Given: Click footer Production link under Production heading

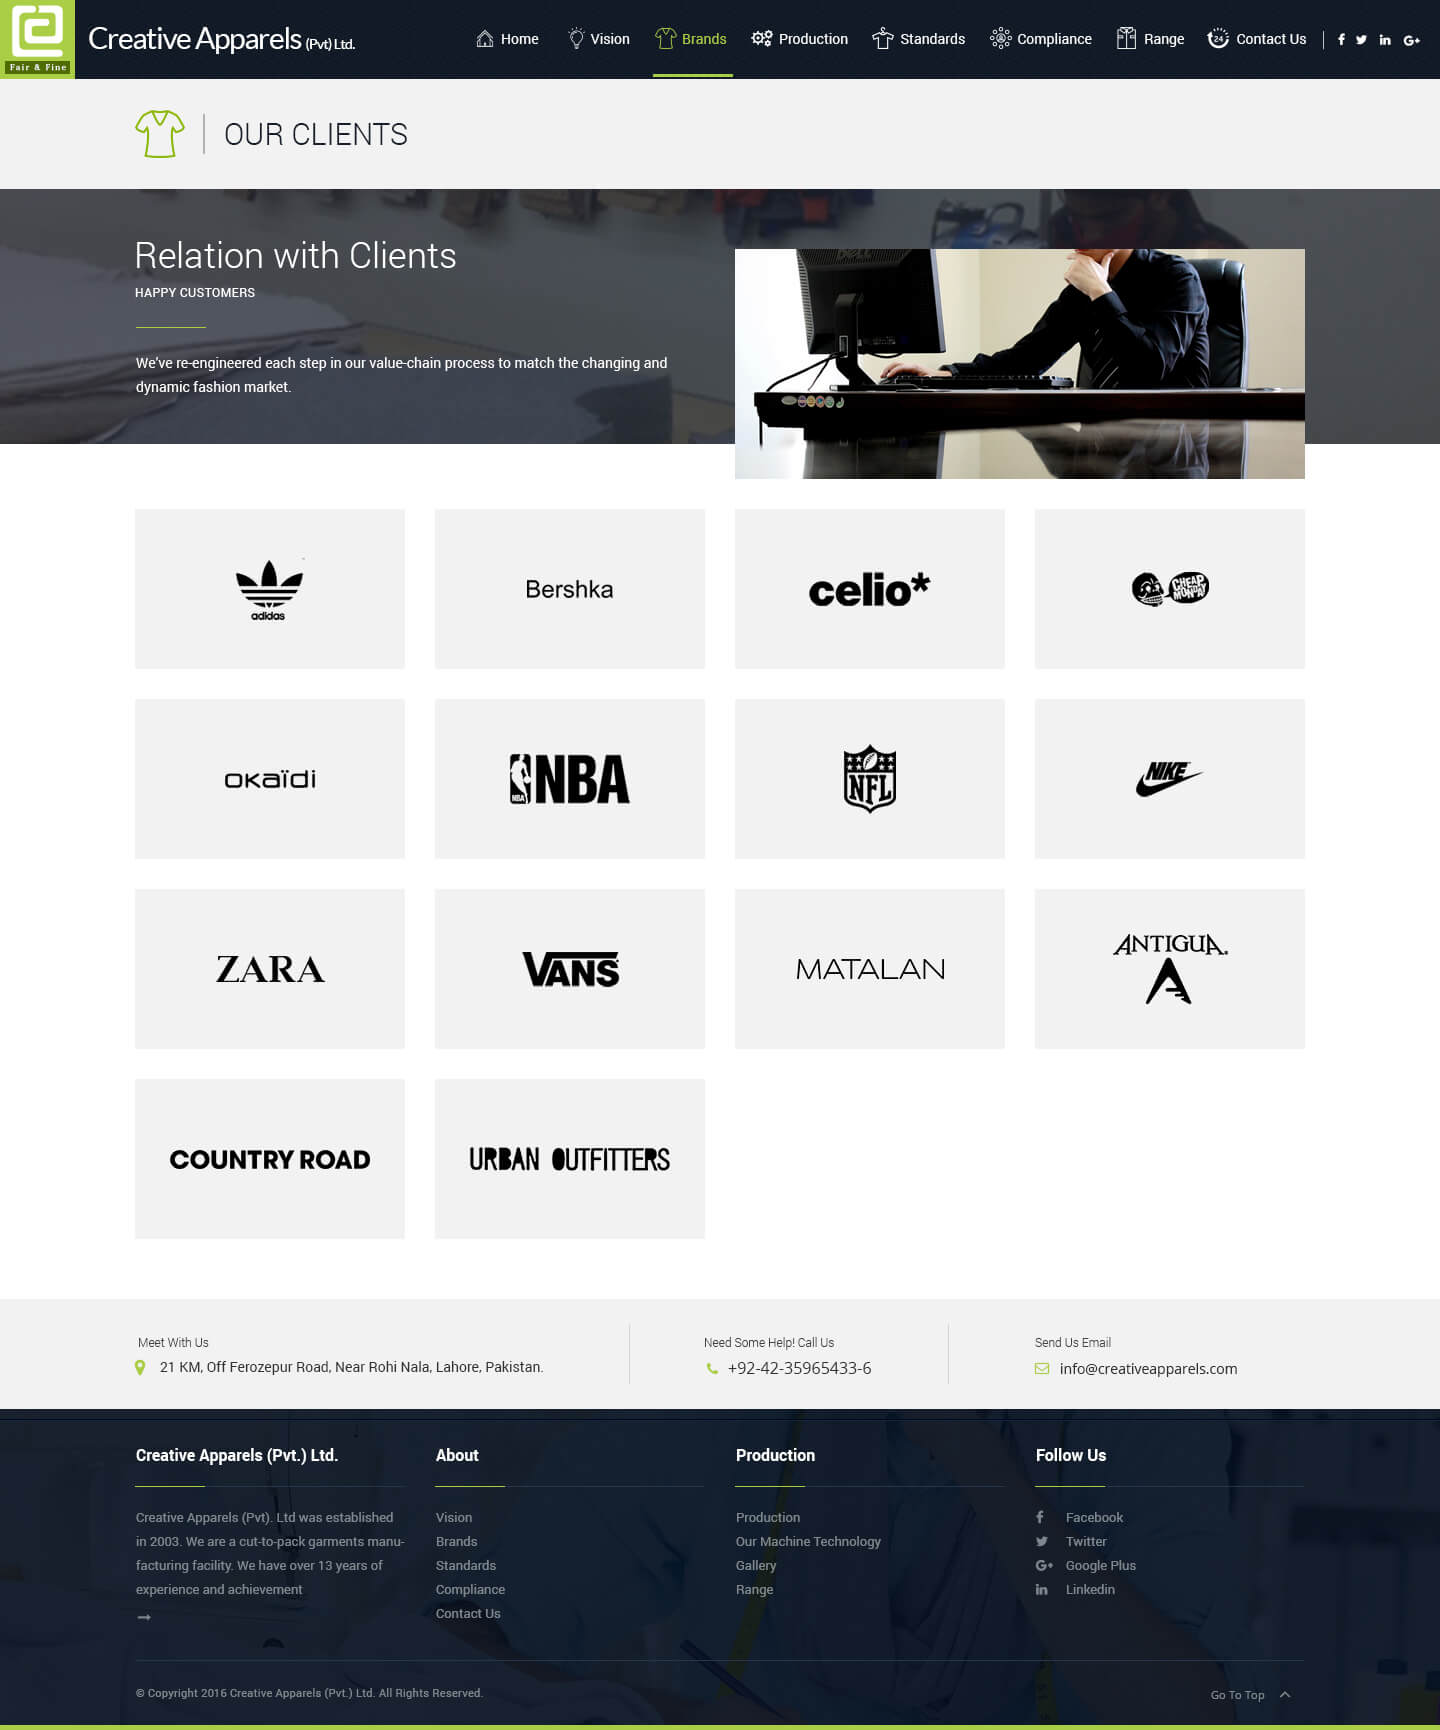Looking at the screenshot, I should click(x=768, y=1517).
